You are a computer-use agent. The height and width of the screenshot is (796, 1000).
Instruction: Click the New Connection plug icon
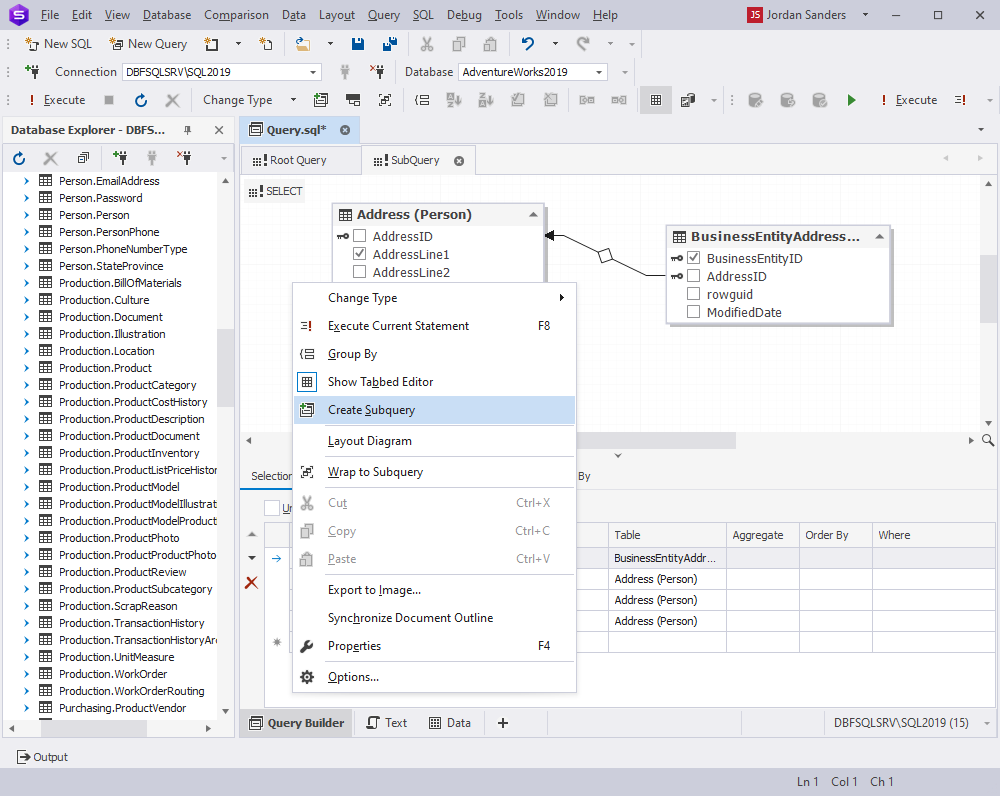tap(32, 71)
